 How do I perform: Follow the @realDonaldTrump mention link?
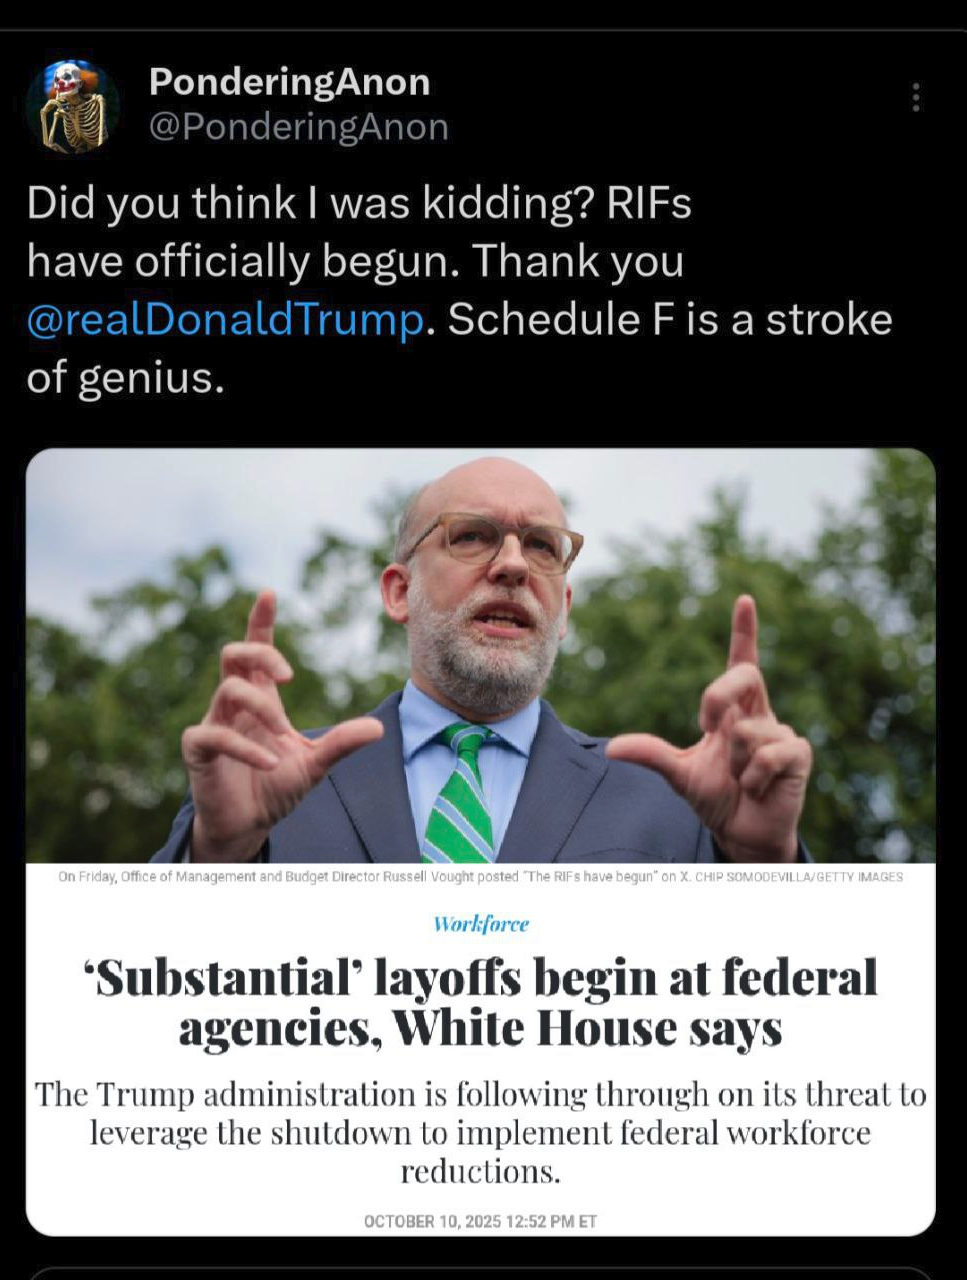(226, 320)
